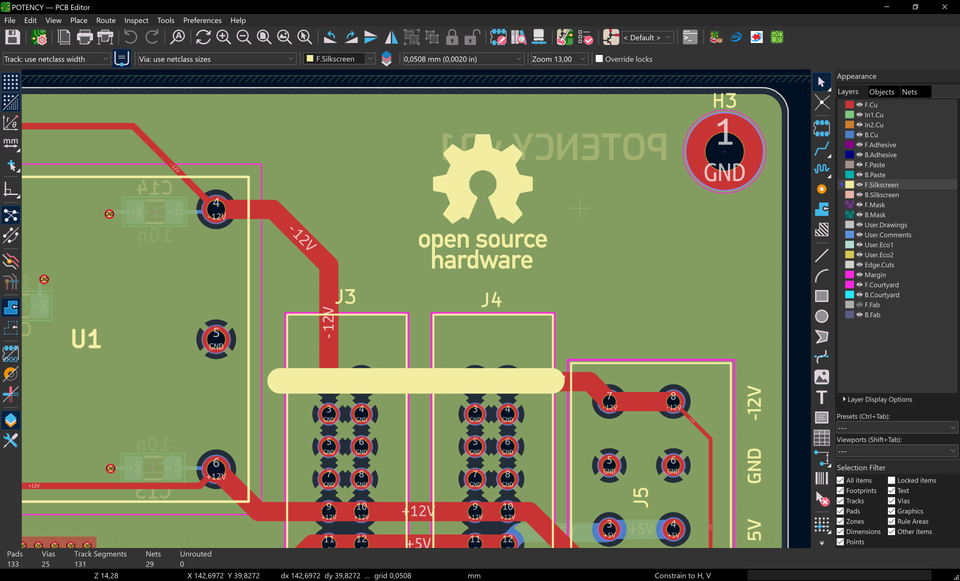Hide F.Cu layer via eye icon
This screenshot has width=960, height=581.
[860, 105]
